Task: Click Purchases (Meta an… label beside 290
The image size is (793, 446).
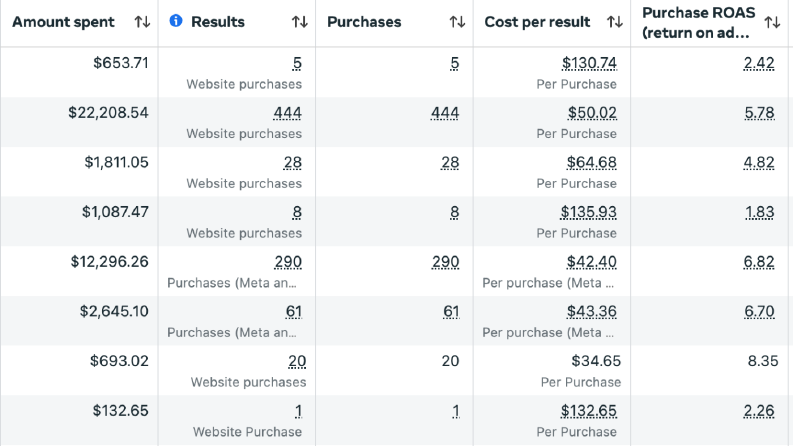Action: [x=232, y=283]
